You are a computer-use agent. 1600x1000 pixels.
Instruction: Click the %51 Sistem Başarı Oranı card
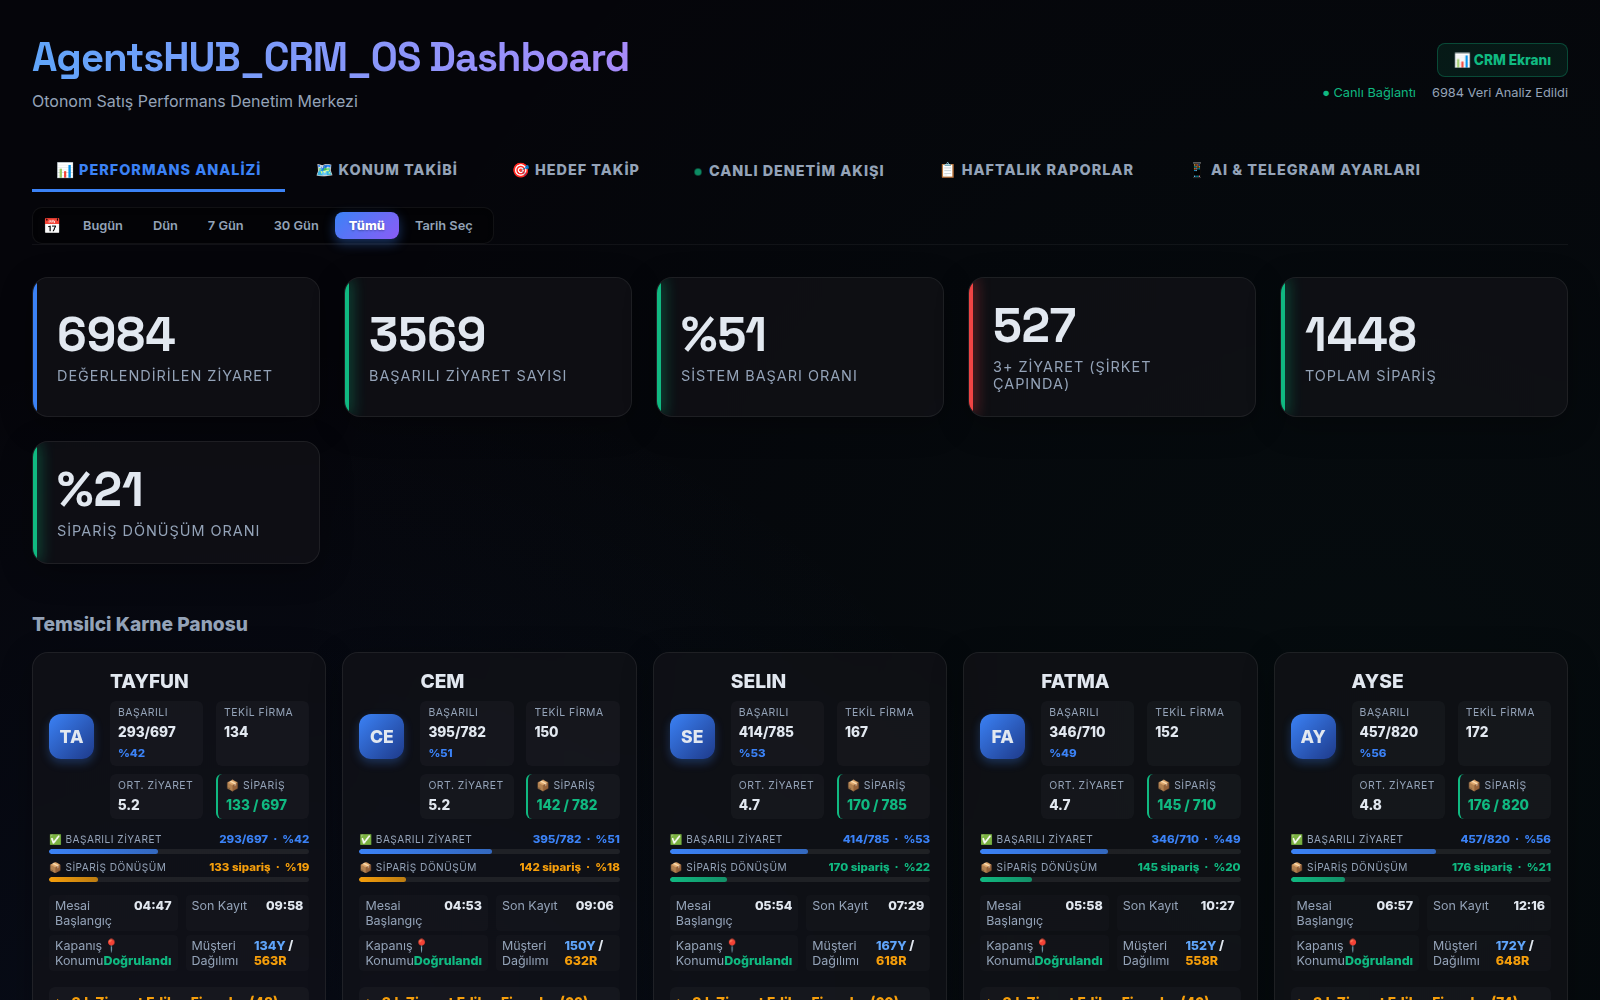(x=800, y=347)
